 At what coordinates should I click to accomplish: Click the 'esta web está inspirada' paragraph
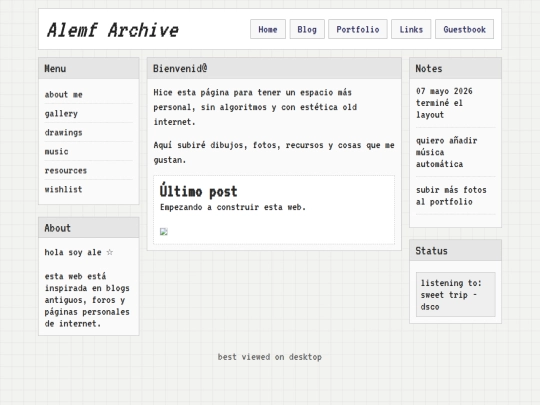click(87, 300)
